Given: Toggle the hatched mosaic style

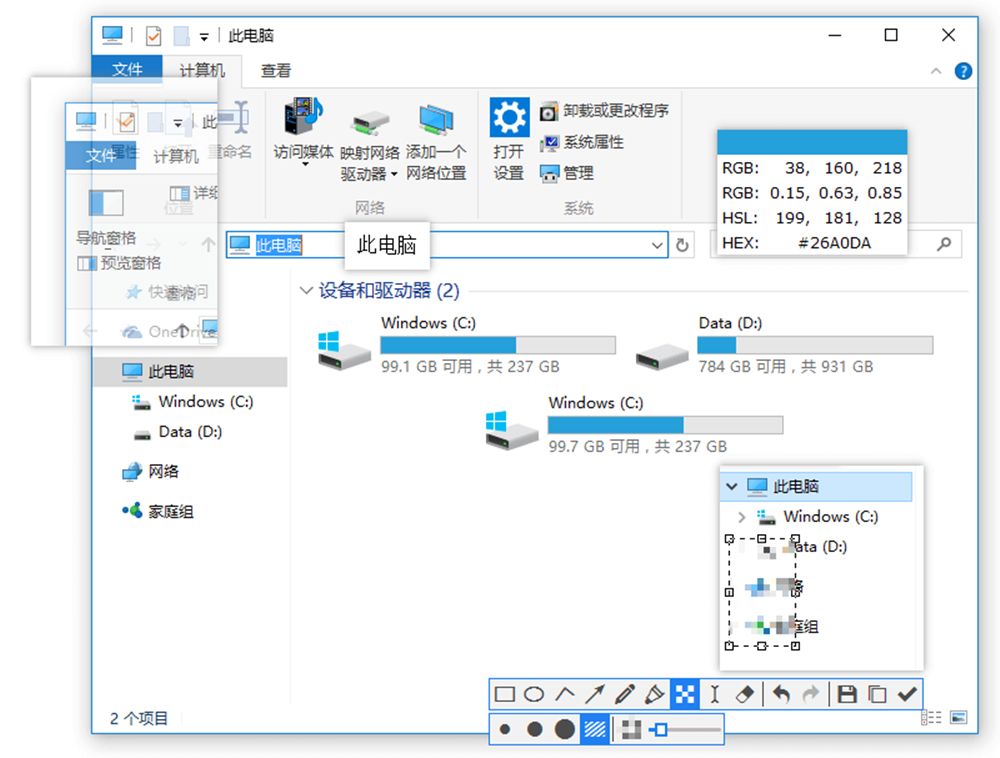Looking at the screenshot, I should (593, 730).
